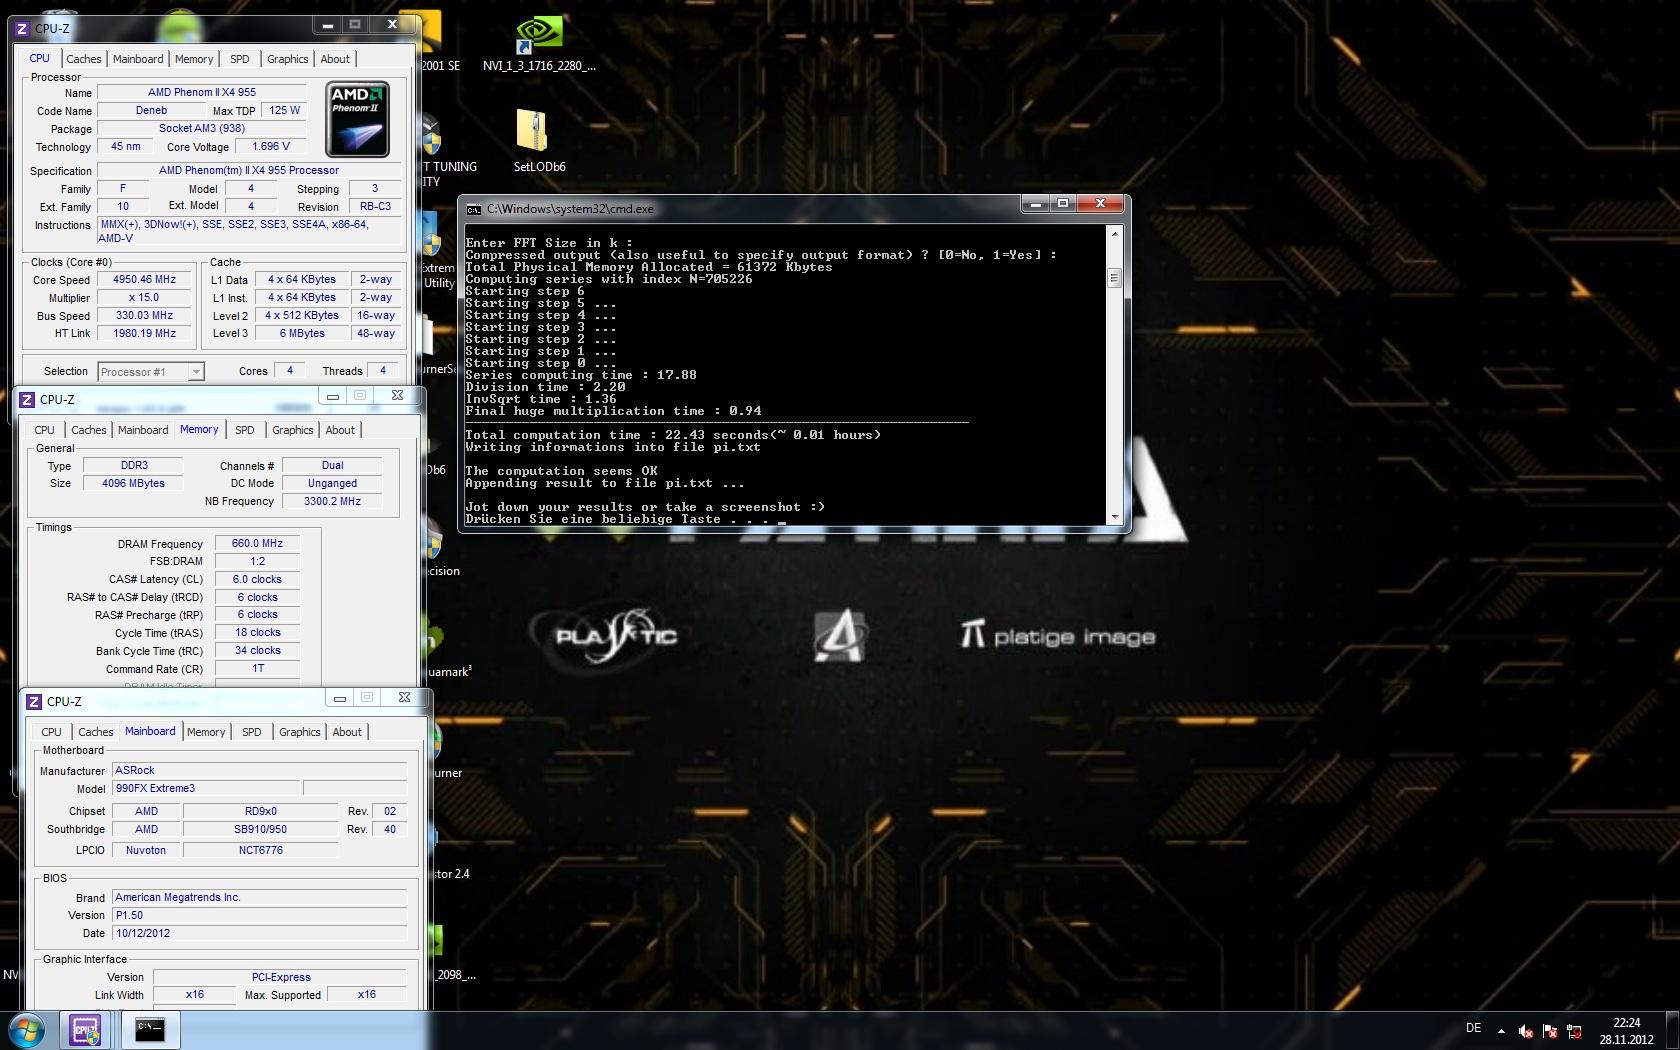Click the taskbar clock showing 22:24
This screenshot has width=1680, height=1050.
pos(1626,1031)
